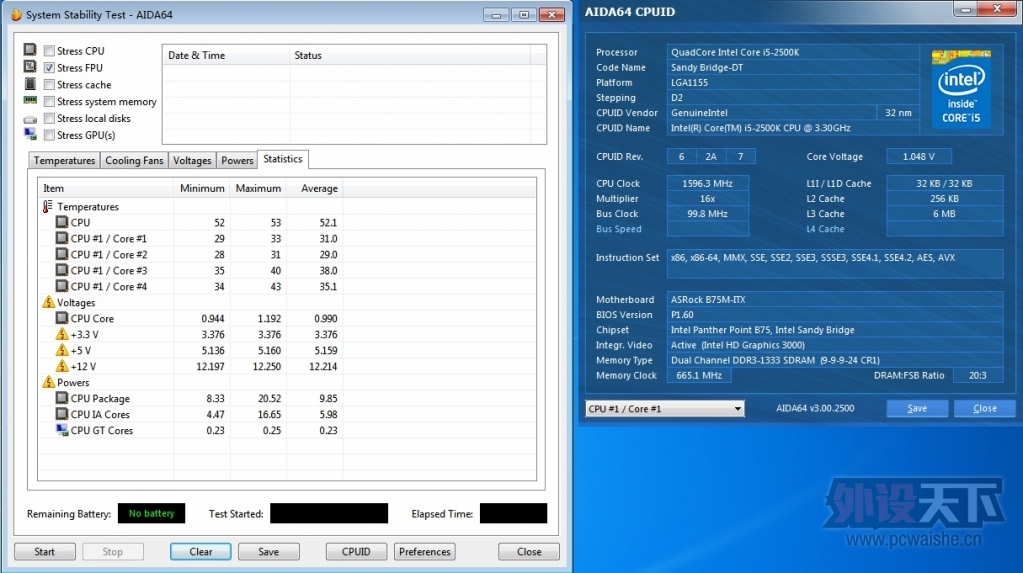Click the warning icon for the +3.3 V row

62,333
